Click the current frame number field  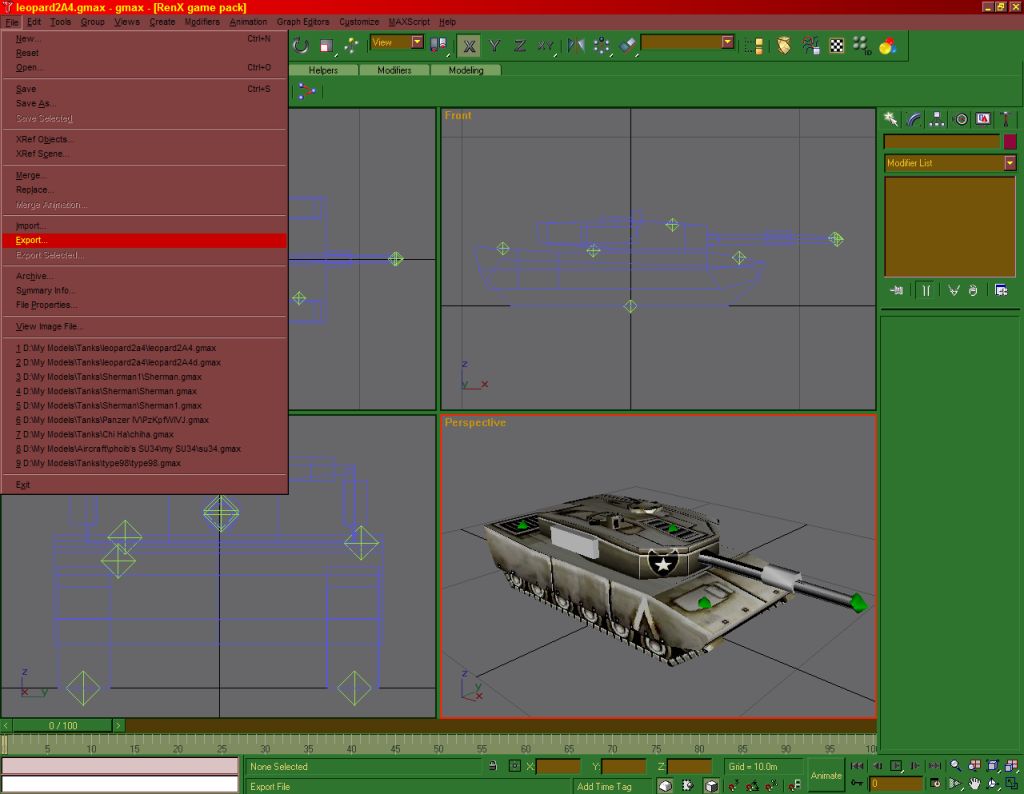(x=896, y=784)
